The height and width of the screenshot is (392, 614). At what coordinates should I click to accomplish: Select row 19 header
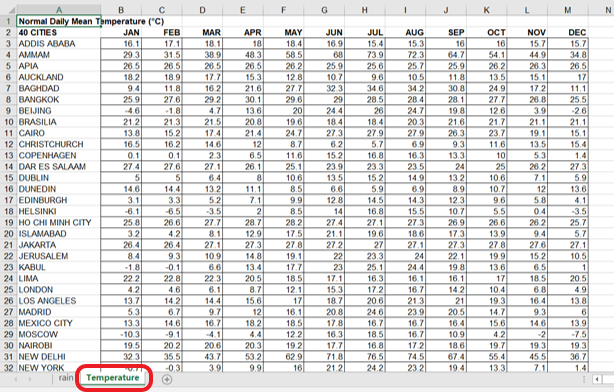point(8,222)
